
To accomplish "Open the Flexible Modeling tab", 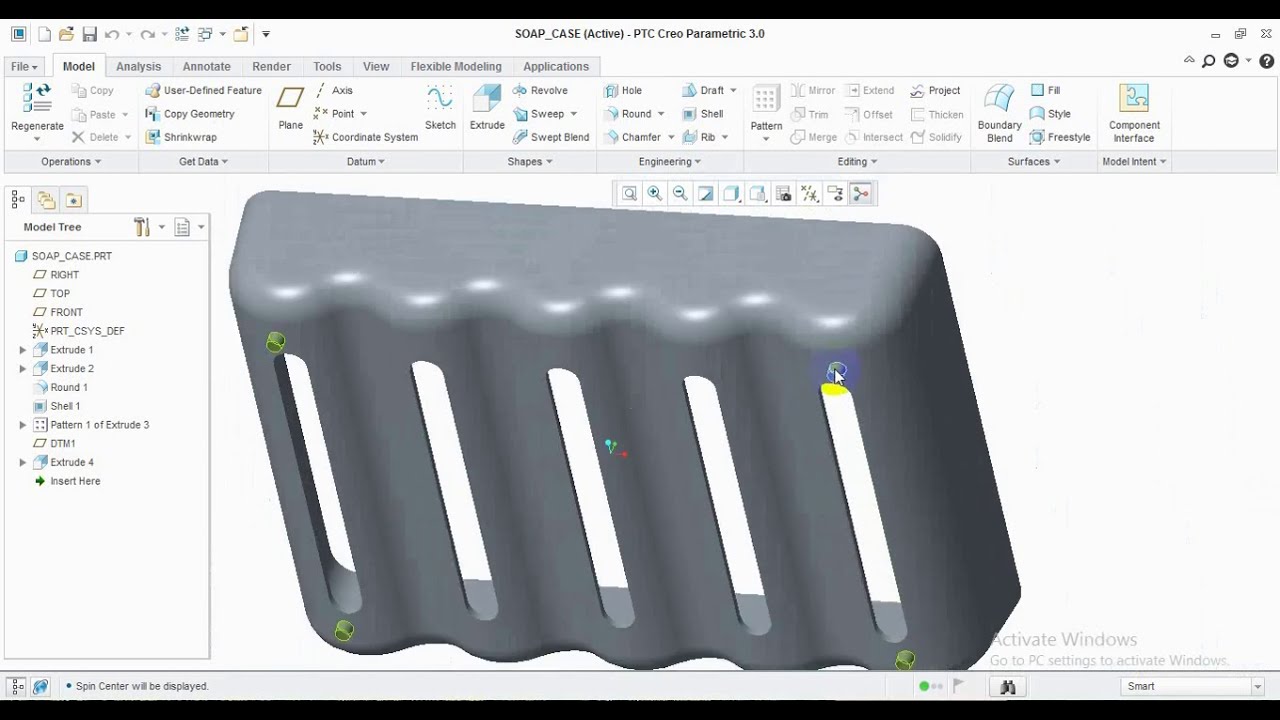I will (456, 66).
